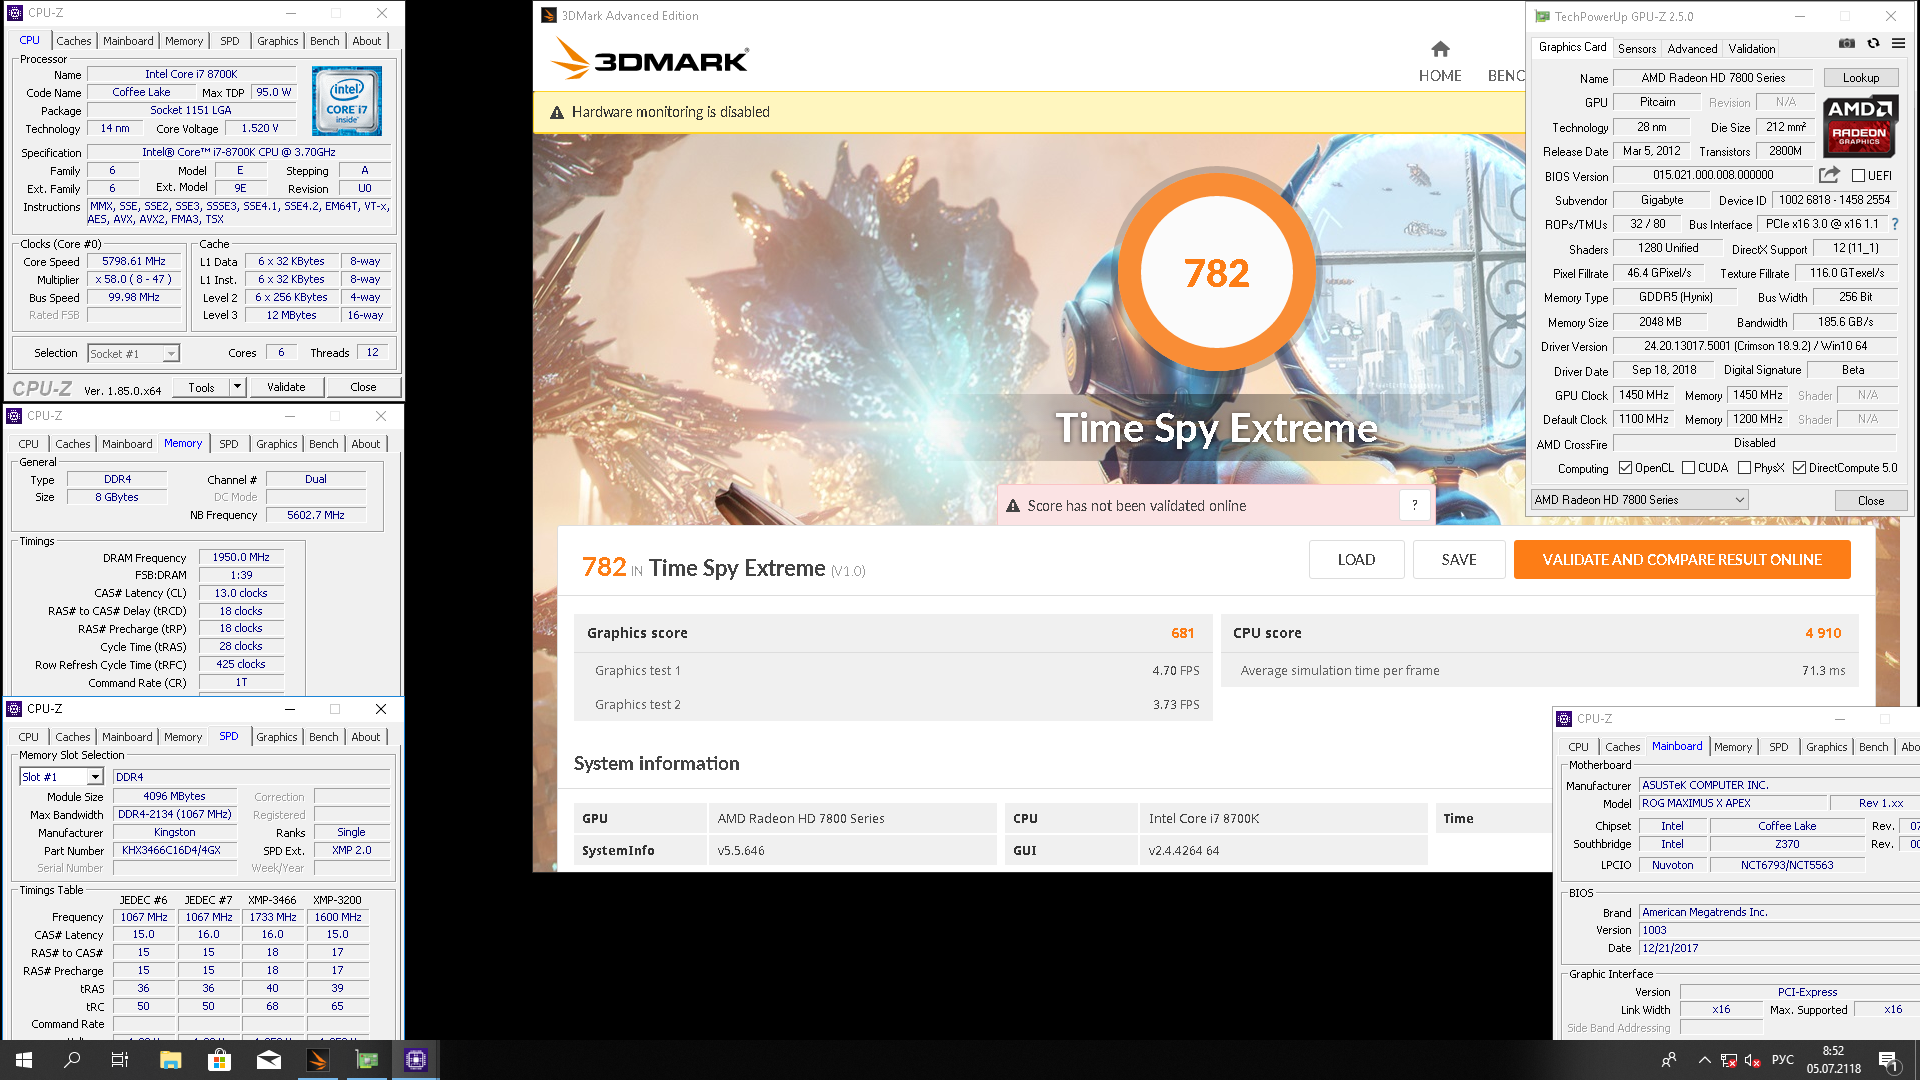Toggle the CUDA checkbox
The width and height of the screenshot is (1920, 1080).
click(x=1688, y=468)
